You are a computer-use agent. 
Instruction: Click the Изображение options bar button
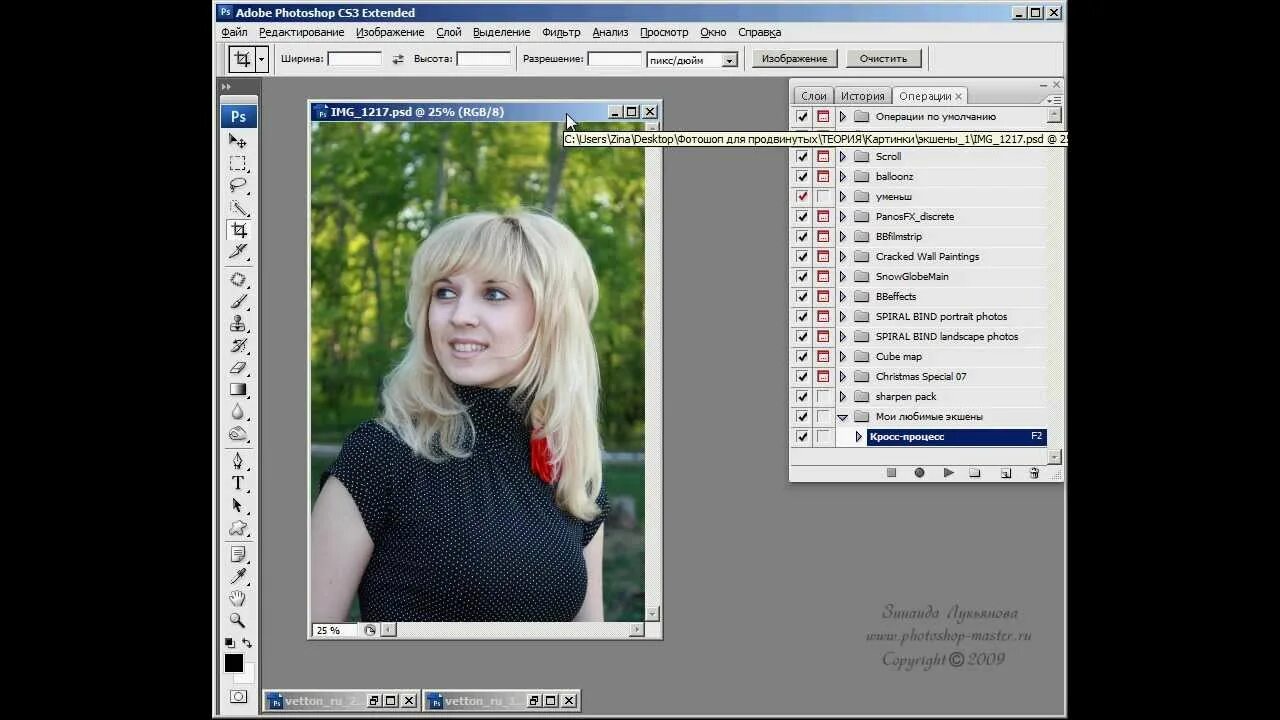click(x=795, y=59)
